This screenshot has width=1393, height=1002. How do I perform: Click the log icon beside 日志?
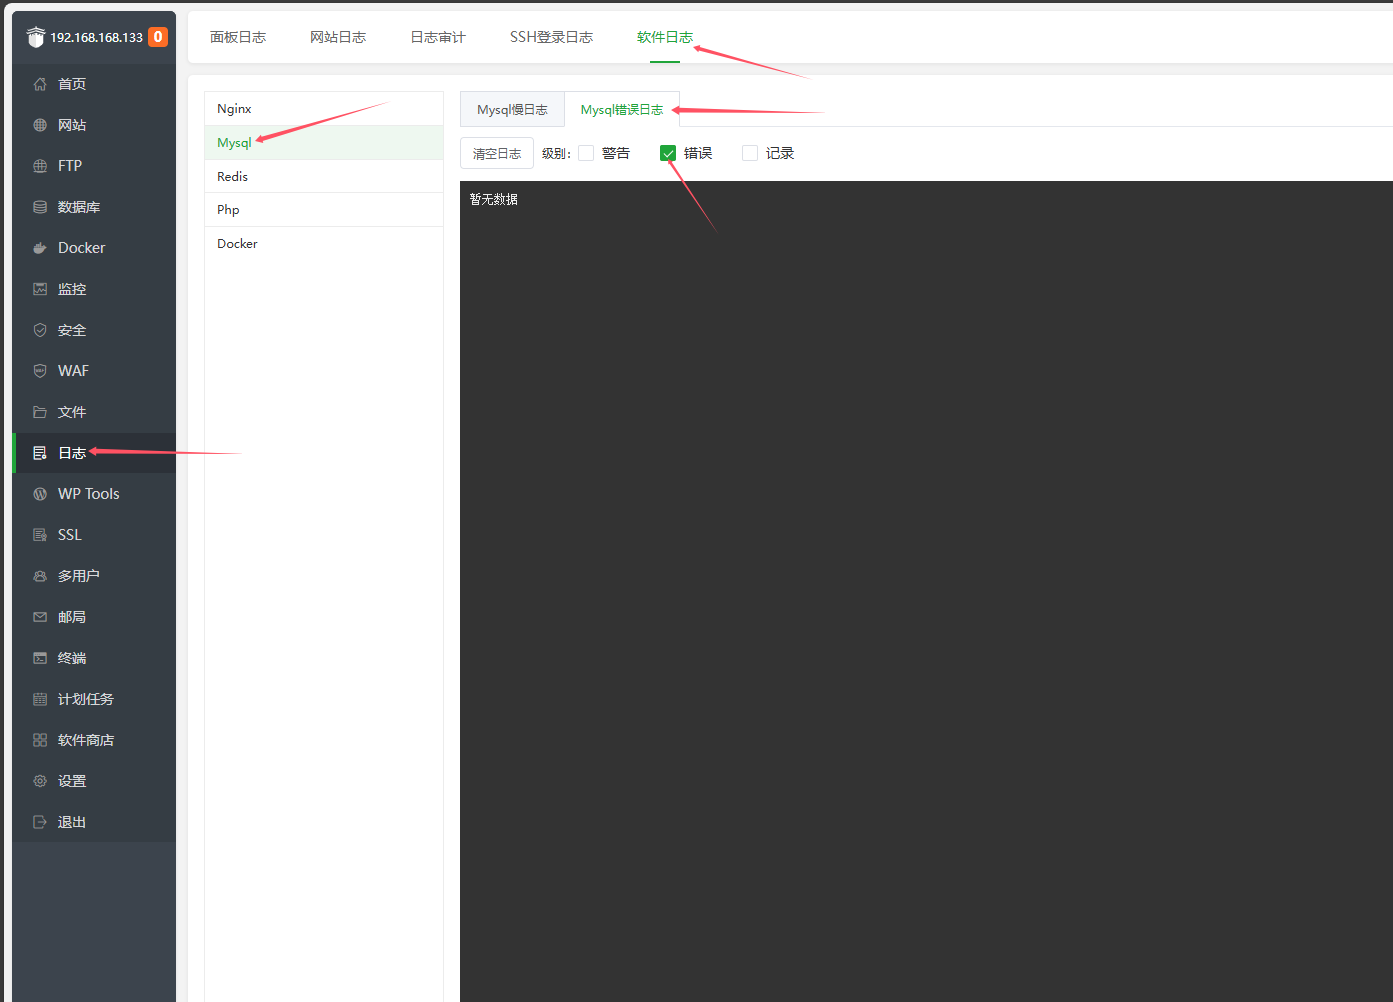point(40,453)
